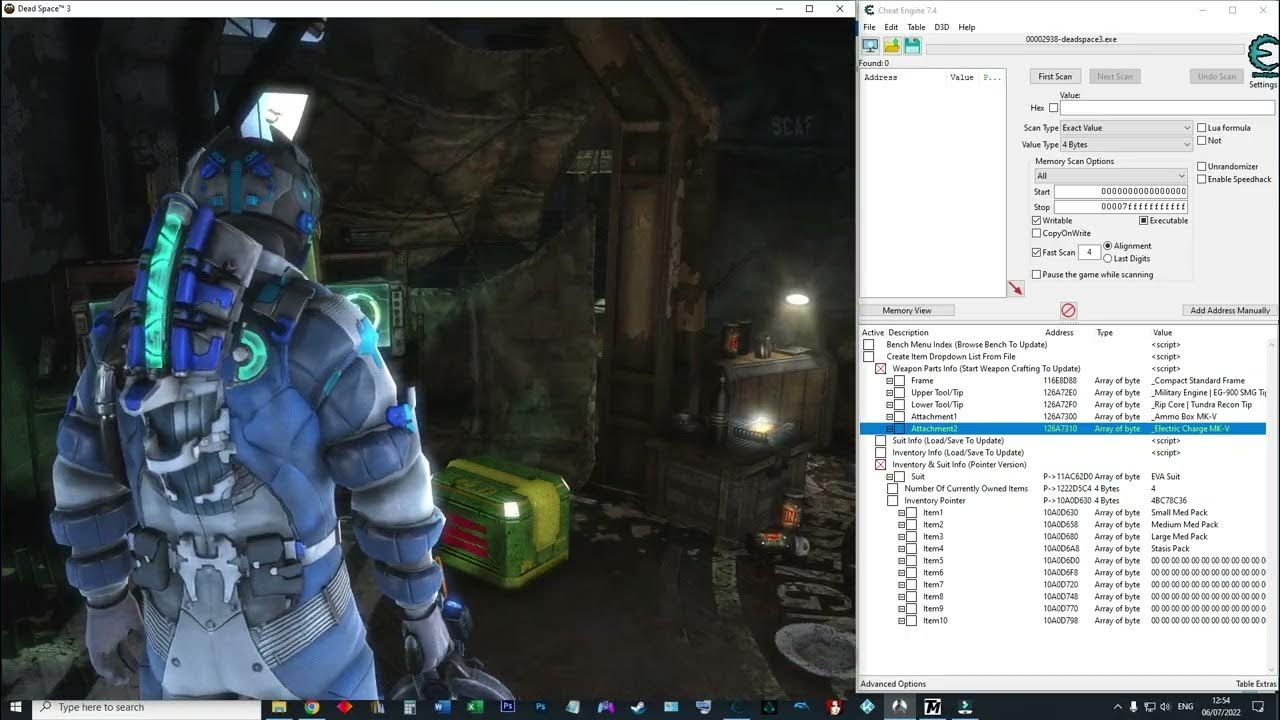Open the memory region All dropdown
This screenshot has width=1280, height=720.
coord(1111,176)
